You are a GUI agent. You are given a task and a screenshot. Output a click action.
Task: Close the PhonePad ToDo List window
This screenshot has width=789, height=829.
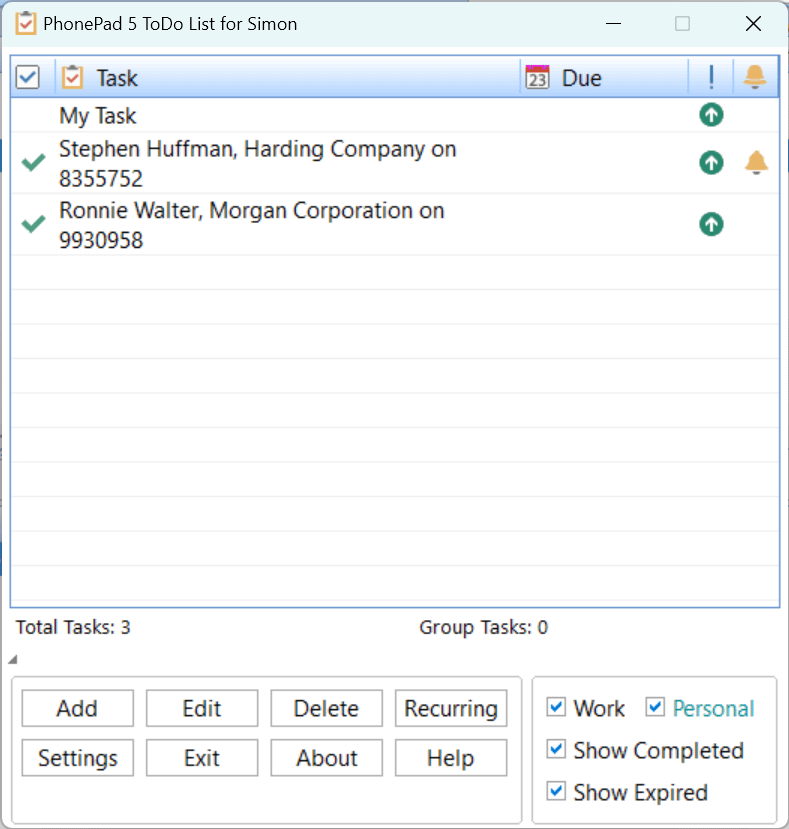coord(753,24)
